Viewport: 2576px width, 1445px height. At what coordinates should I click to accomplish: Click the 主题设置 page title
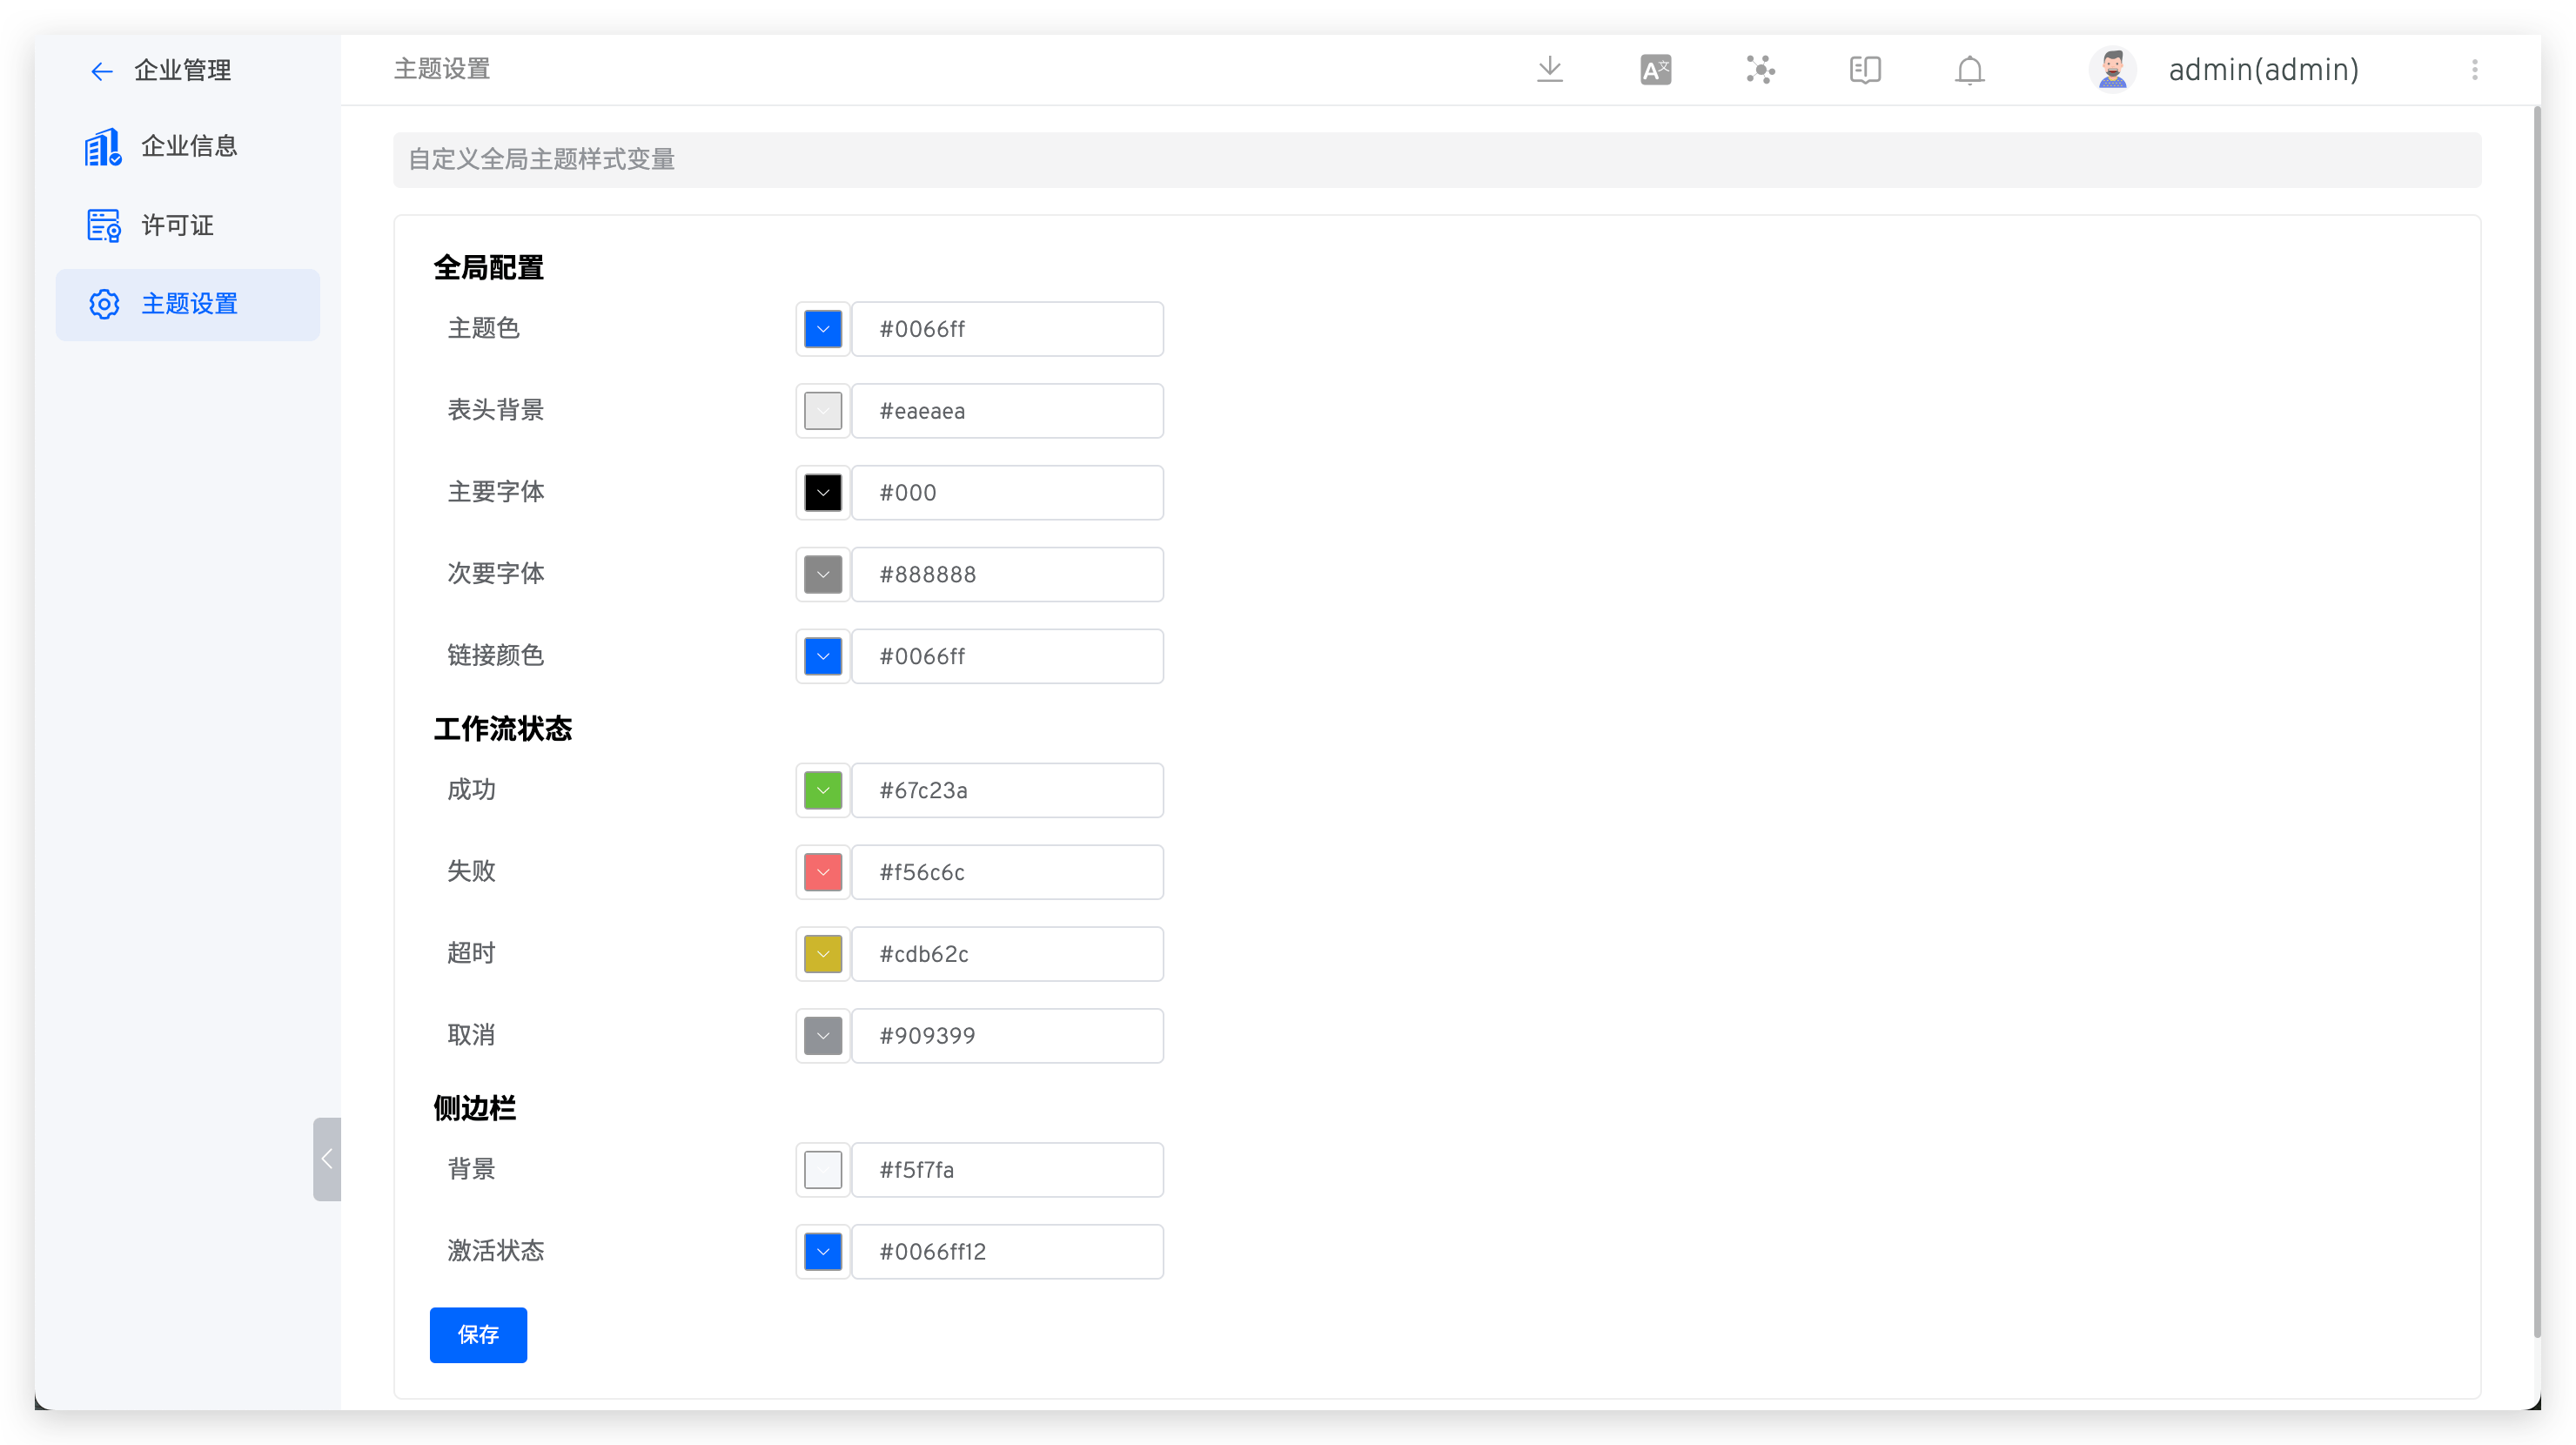coord(442,69)
